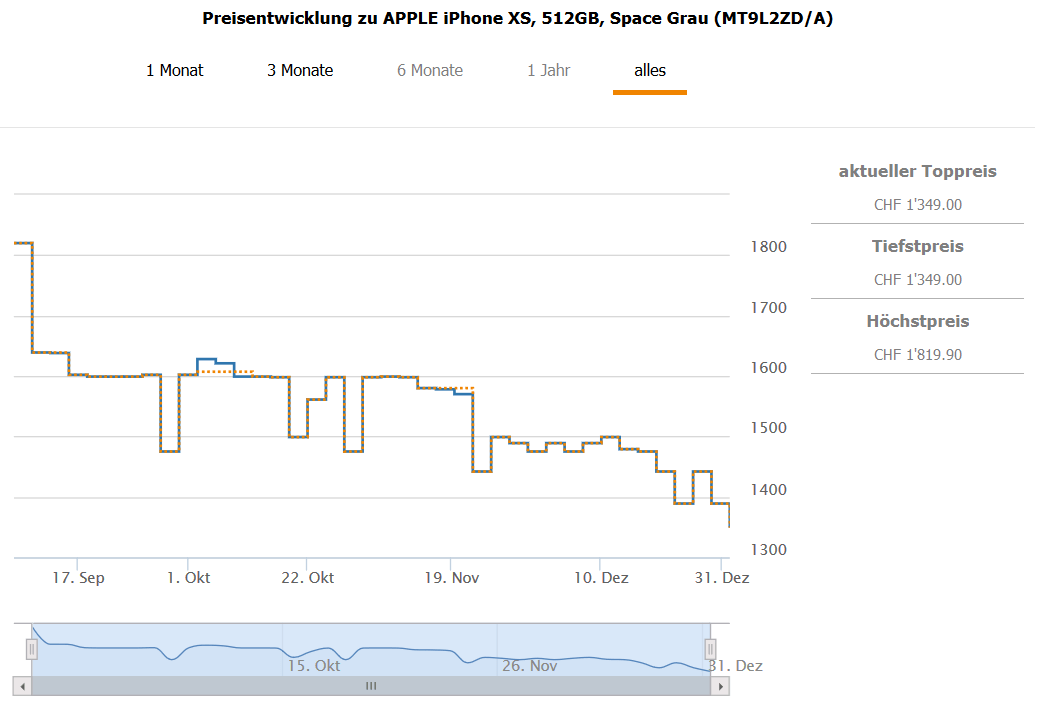Choose the 1 Jahr range
Image resolution: width=1038 pixels, height=706 pixels.
(549, 70)
